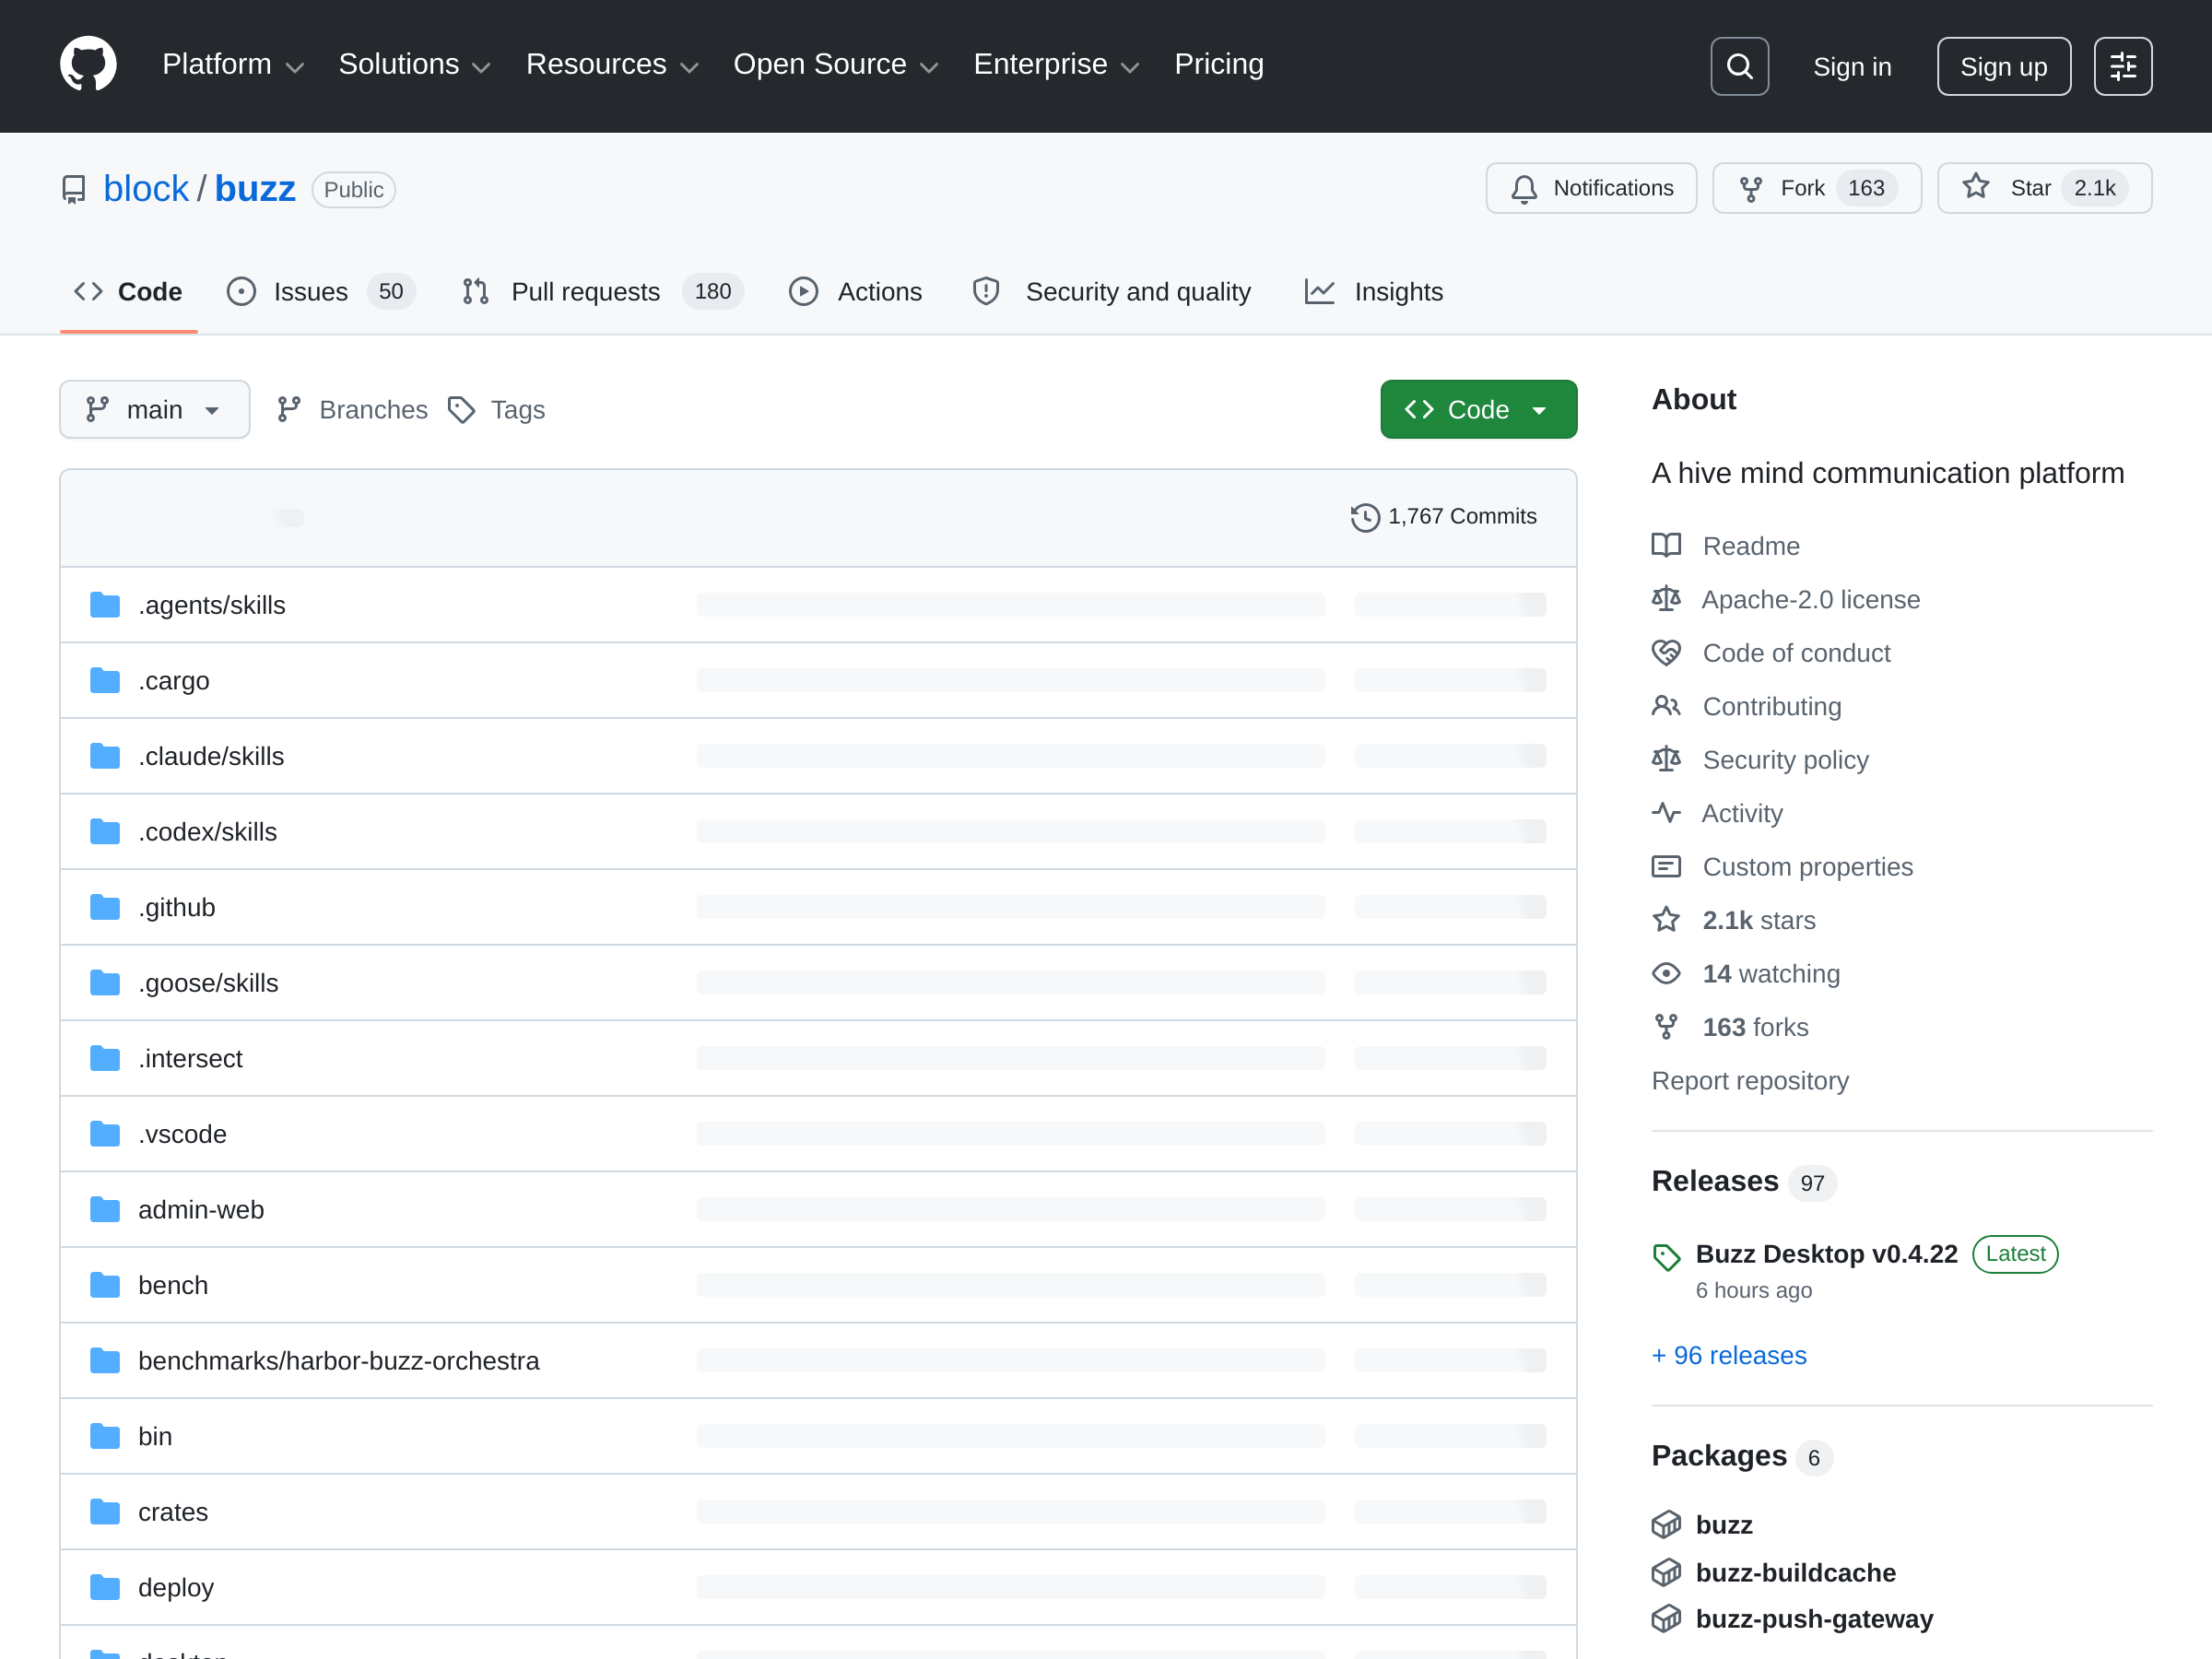Click the forks icon in About

click(x=1666, y=1026)
